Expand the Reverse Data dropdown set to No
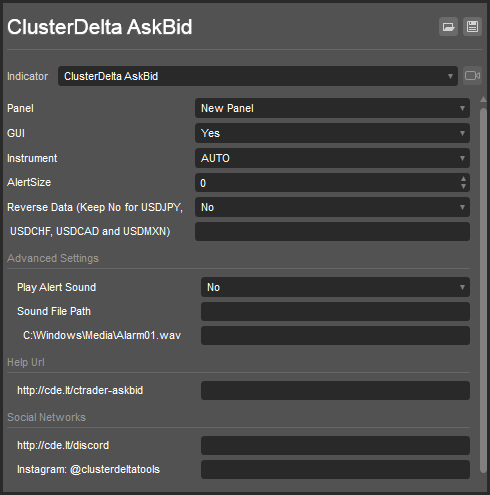Viewport: 490px width, 495px height. click(332, 207)
